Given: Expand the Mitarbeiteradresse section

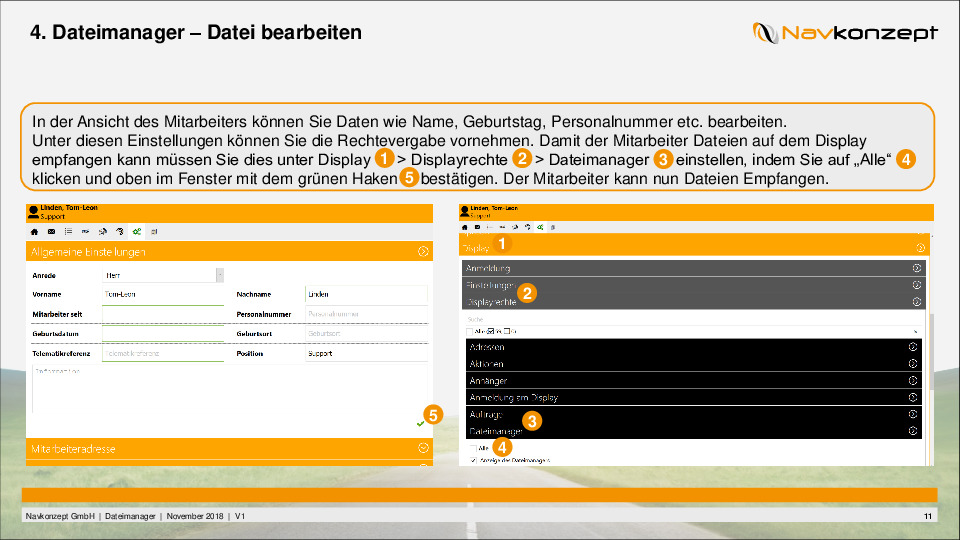Looking at the screenshot, I should tap(423, 449).
